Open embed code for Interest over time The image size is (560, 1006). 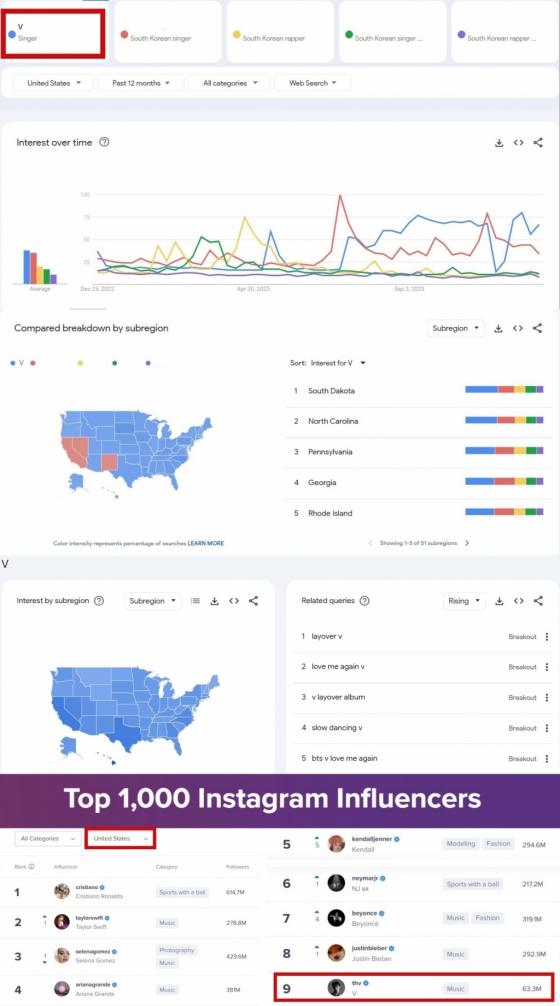click(x=518, y=142)
